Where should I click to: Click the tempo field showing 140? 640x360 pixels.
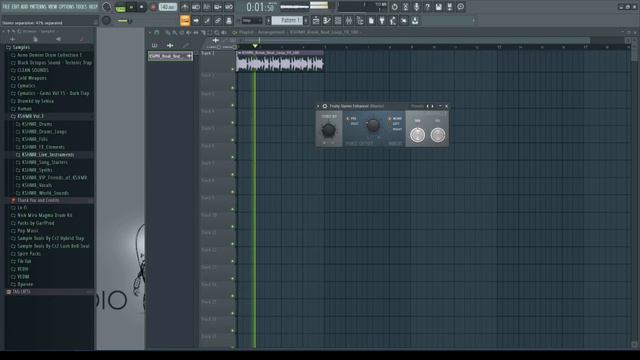[168, 7]
